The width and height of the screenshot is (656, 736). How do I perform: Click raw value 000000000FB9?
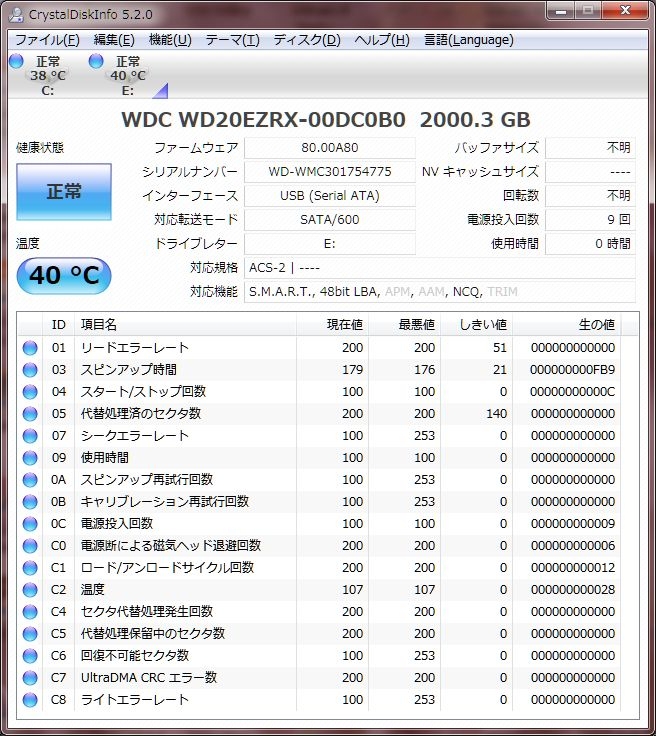point(572,370)
